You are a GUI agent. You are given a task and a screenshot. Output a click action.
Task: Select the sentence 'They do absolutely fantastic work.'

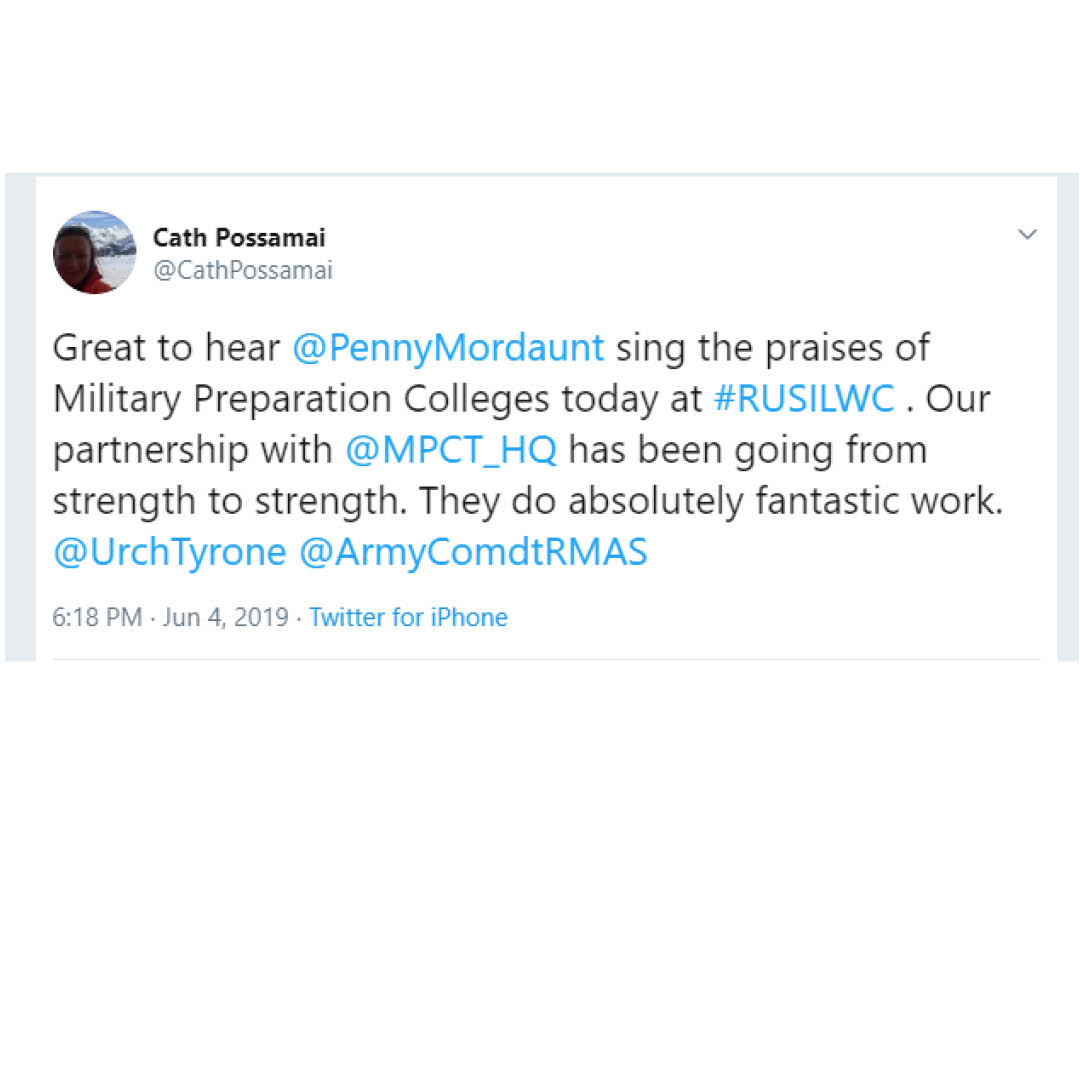710,501
